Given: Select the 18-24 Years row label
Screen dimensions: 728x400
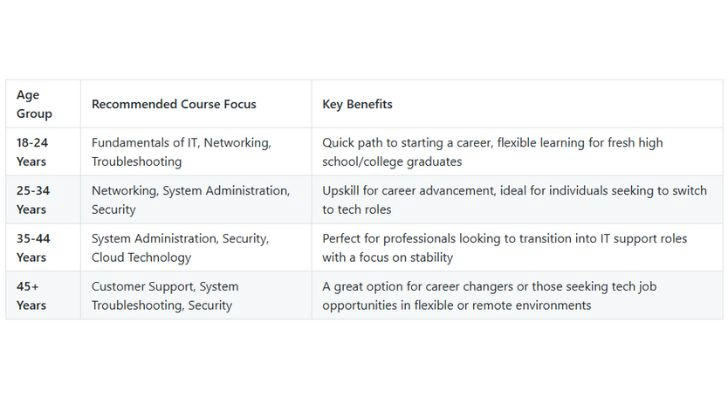Looking at the screenshot, I should coord(32,152).
